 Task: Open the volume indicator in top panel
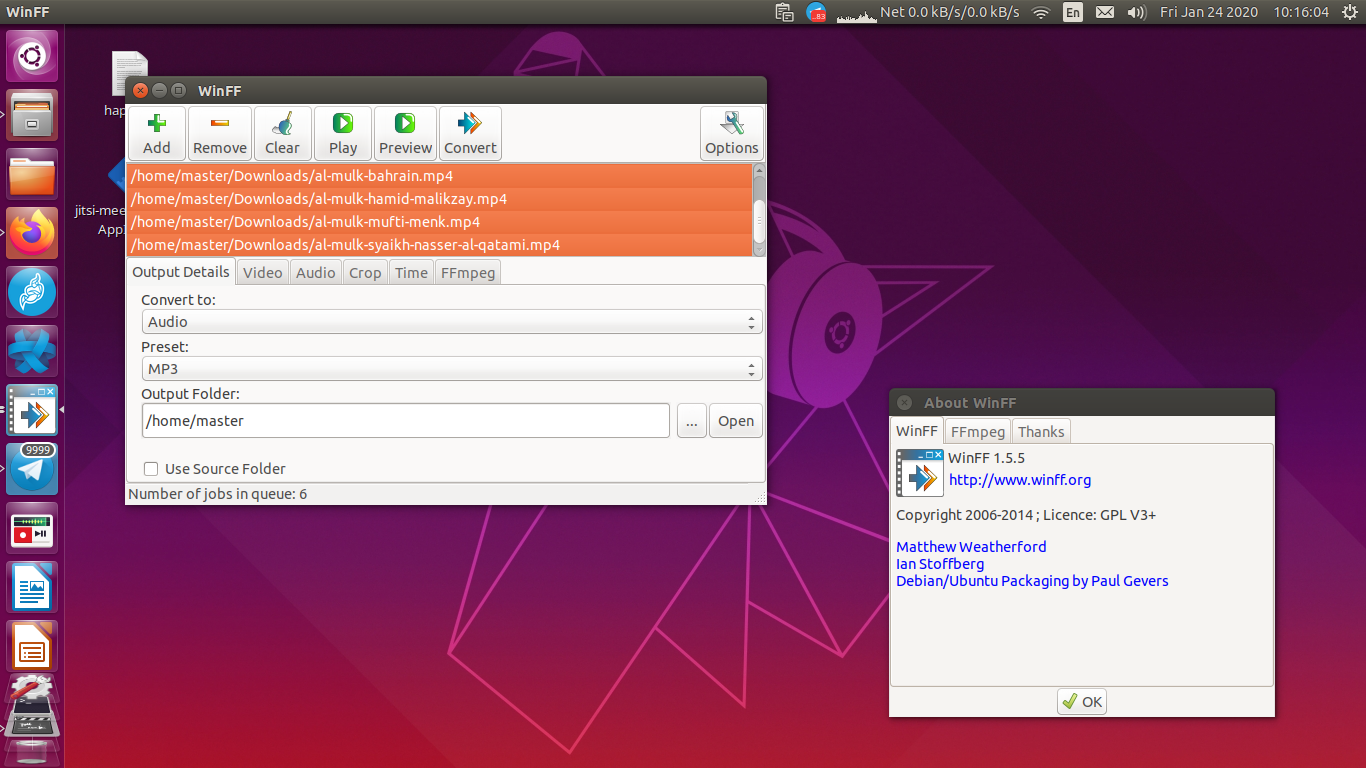(x=1136, y=12)
